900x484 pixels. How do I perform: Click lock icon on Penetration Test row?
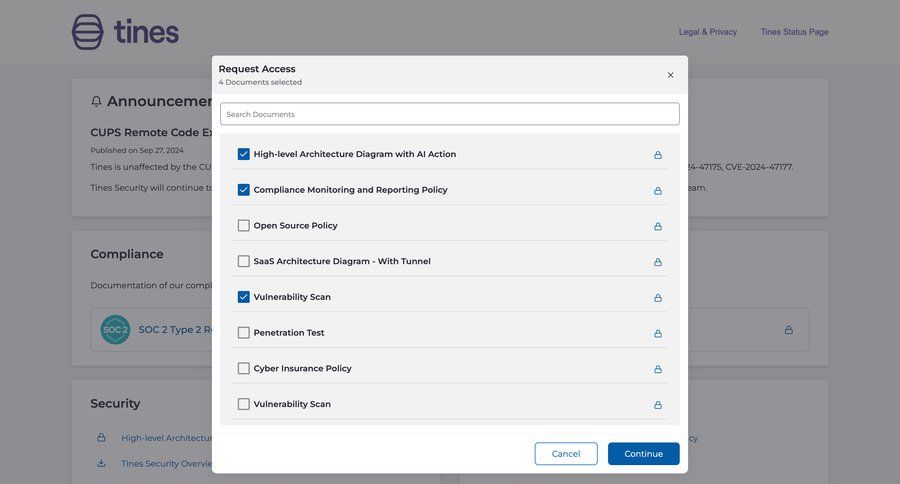[658, 334]
